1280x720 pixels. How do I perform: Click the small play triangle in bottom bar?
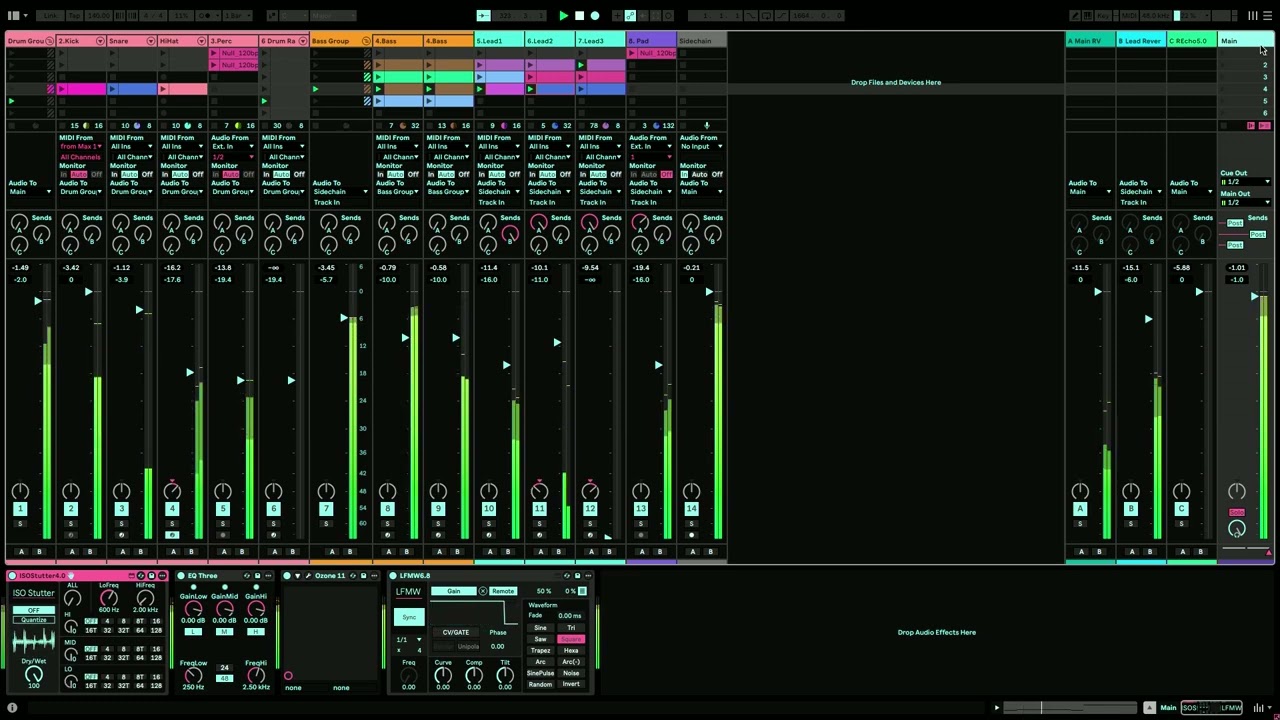pos(996,708)
